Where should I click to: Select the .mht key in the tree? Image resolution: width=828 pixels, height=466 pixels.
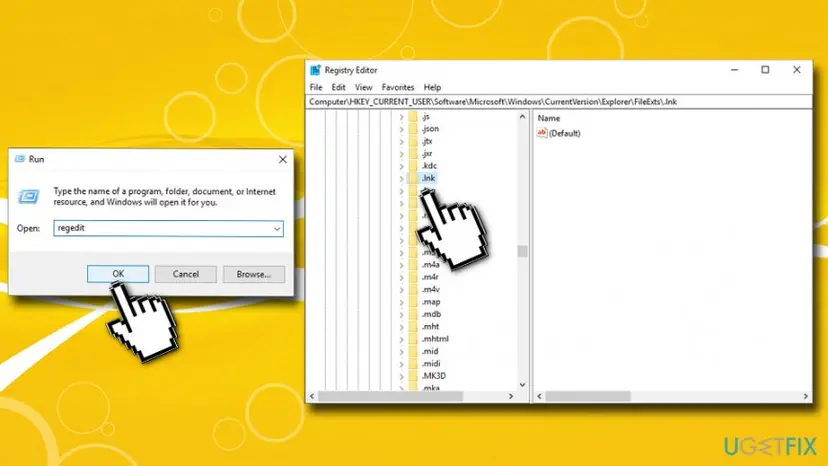tap(430, 327)
